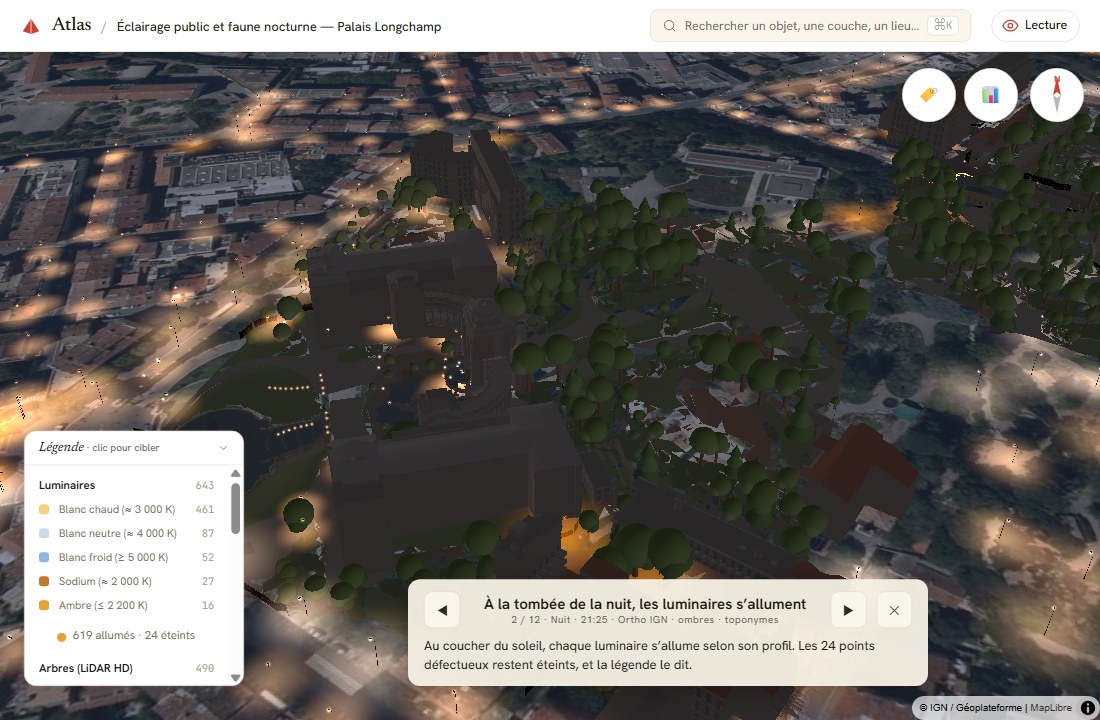Open the attribution info icon
The image size is (1100, 720).
click(1087, 707)
